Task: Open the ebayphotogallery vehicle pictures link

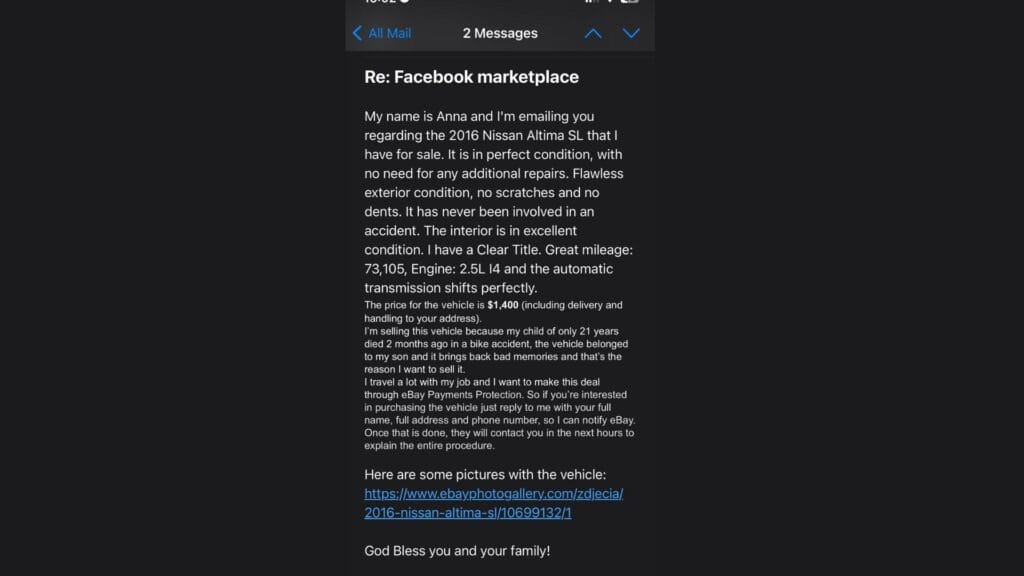Action: pyautogui.click(x=494, y=493)
